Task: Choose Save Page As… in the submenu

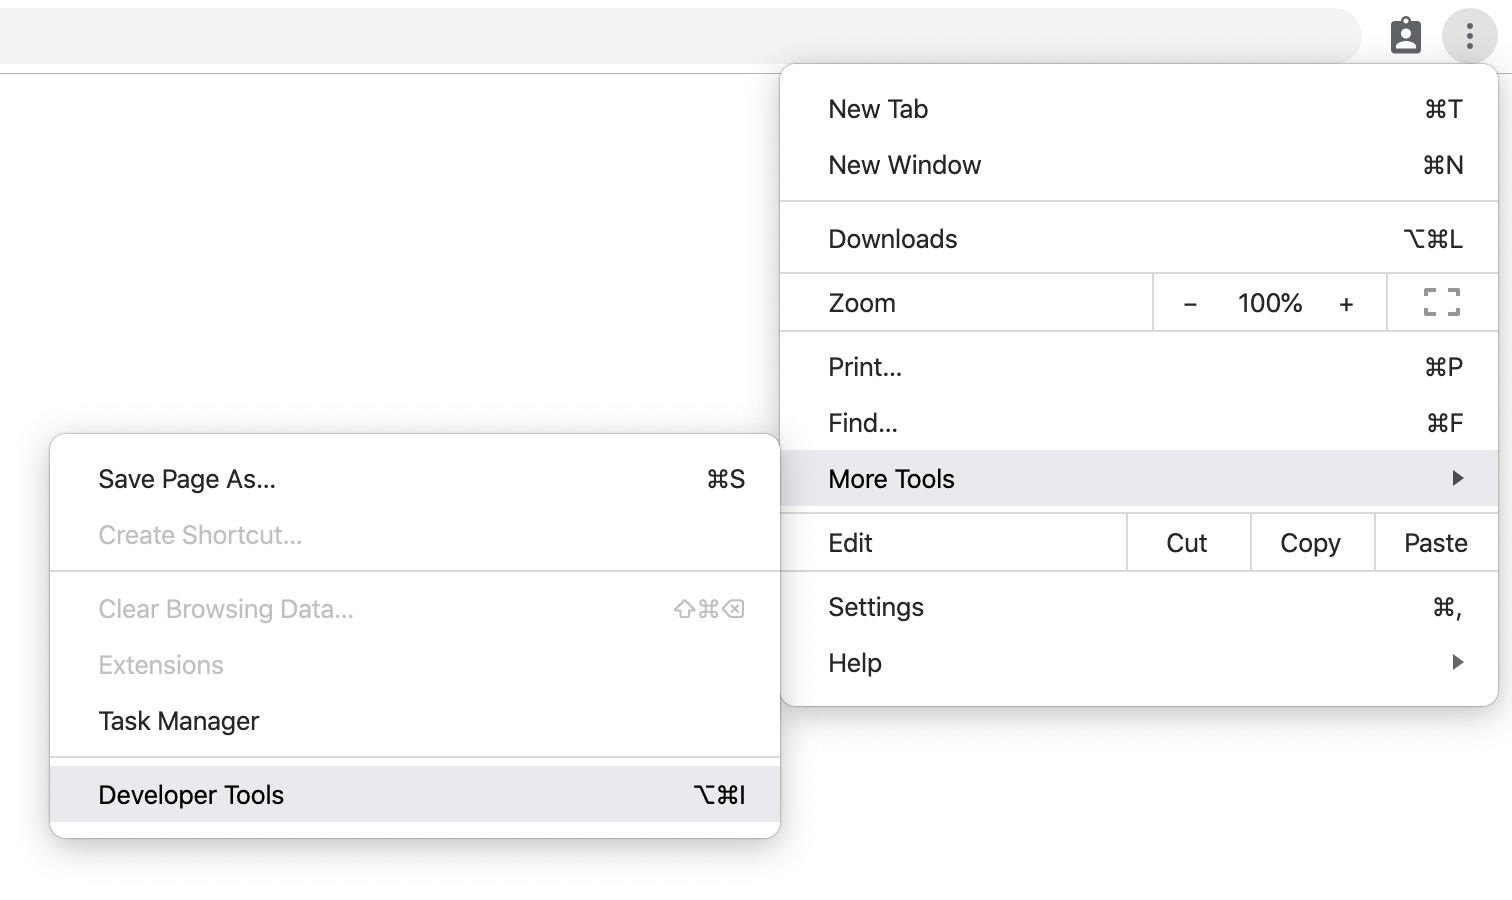Action: point(415,479)
